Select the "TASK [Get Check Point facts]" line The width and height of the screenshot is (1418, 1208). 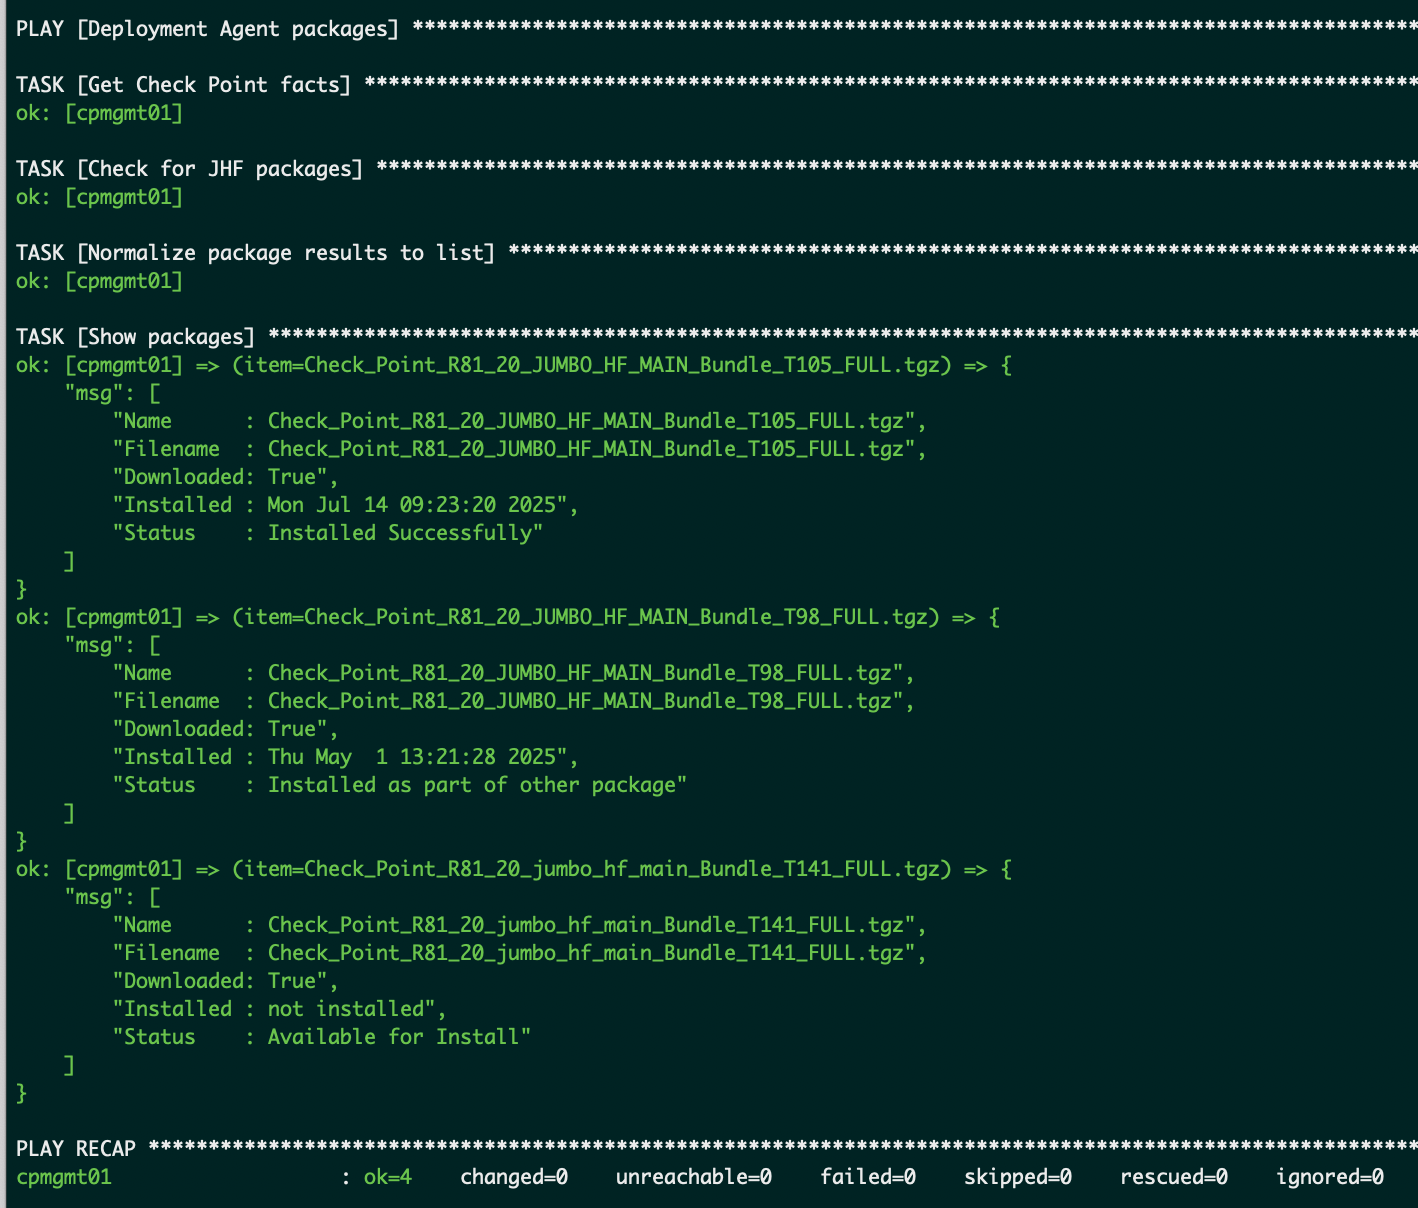click(x=716, y=85)
